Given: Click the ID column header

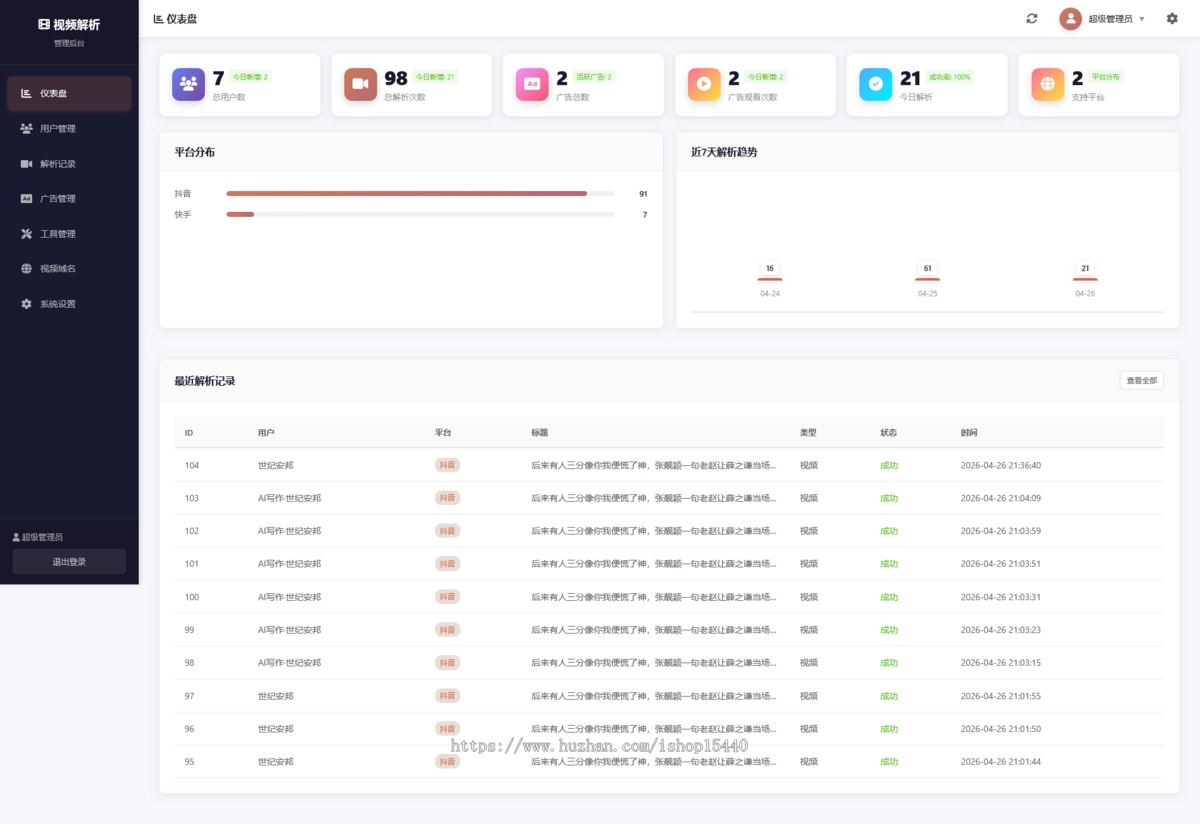Looking at the screenshot, I should point(189,433).
